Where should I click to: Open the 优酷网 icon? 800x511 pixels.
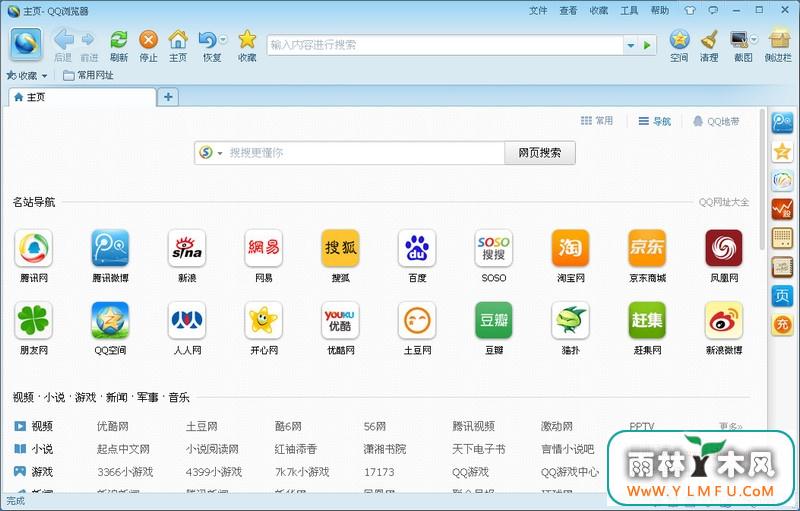coord(340,321)
